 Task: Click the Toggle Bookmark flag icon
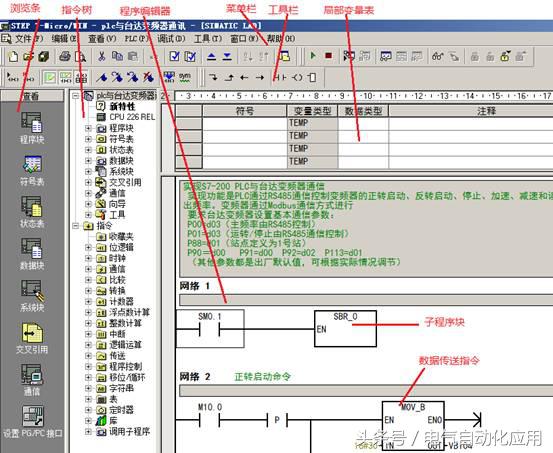[102, 77]
